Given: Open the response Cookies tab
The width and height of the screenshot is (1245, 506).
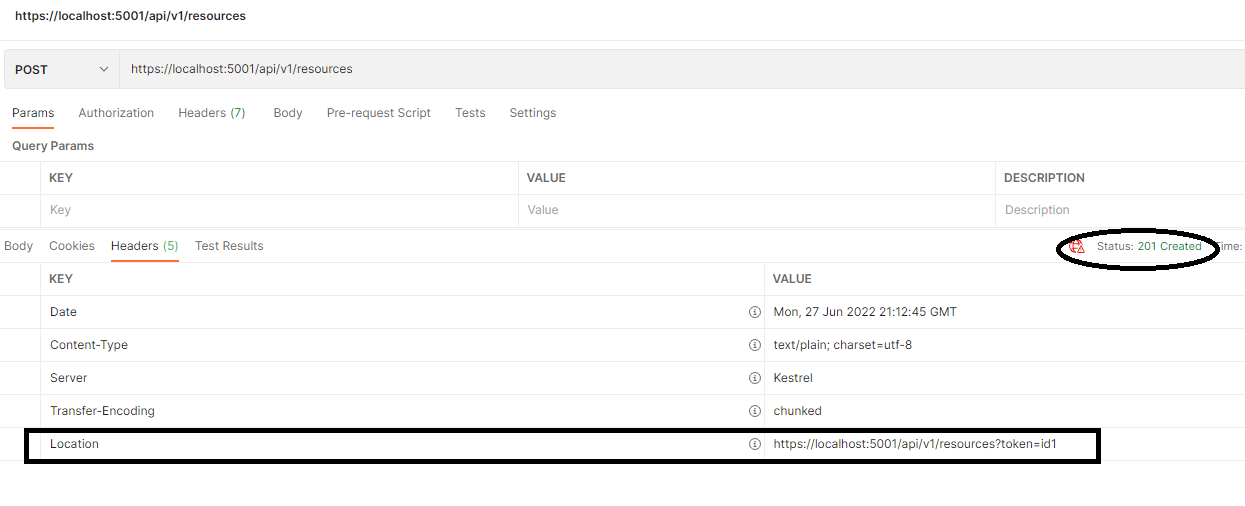Looking at the screenshot, I should [72, 246].
